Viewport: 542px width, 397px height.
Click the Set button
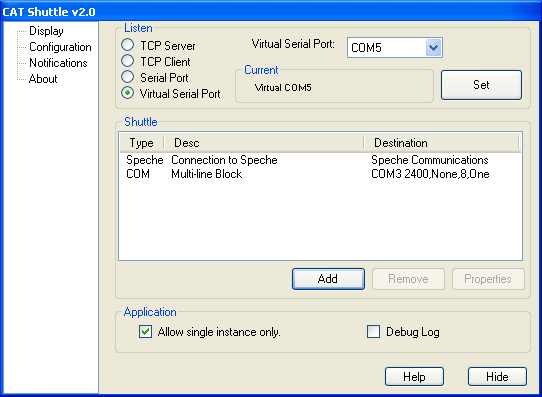(481, 85)
